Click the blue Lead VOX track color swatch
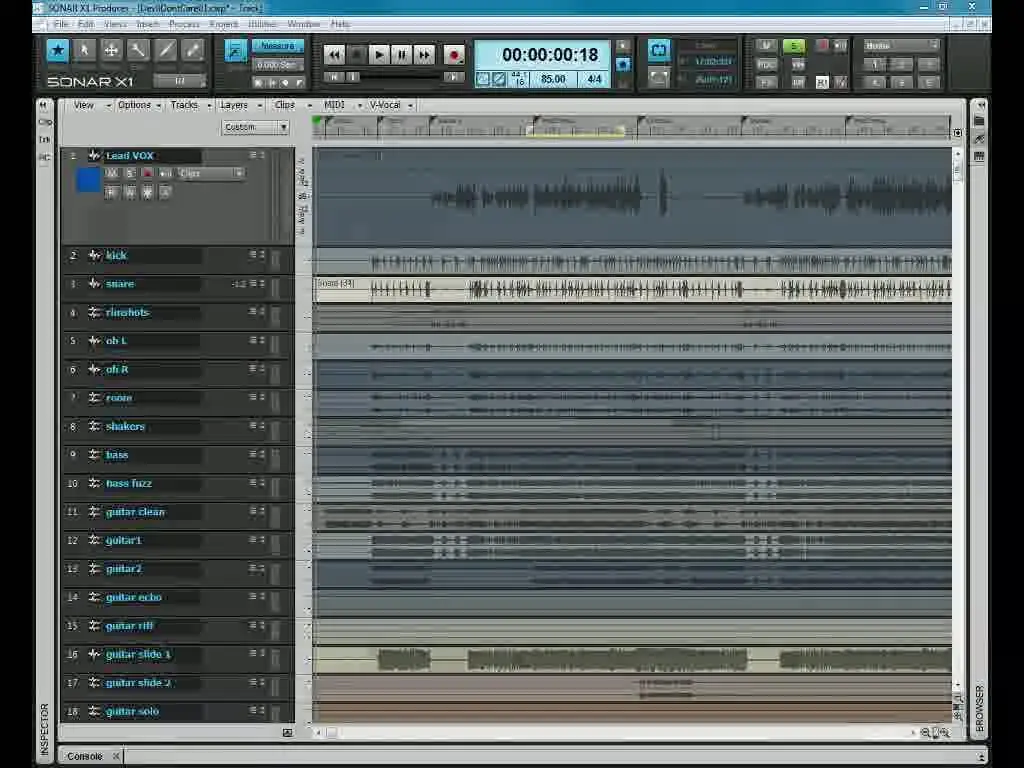Viewport: 1024px width, 768px height. [88, 180]
